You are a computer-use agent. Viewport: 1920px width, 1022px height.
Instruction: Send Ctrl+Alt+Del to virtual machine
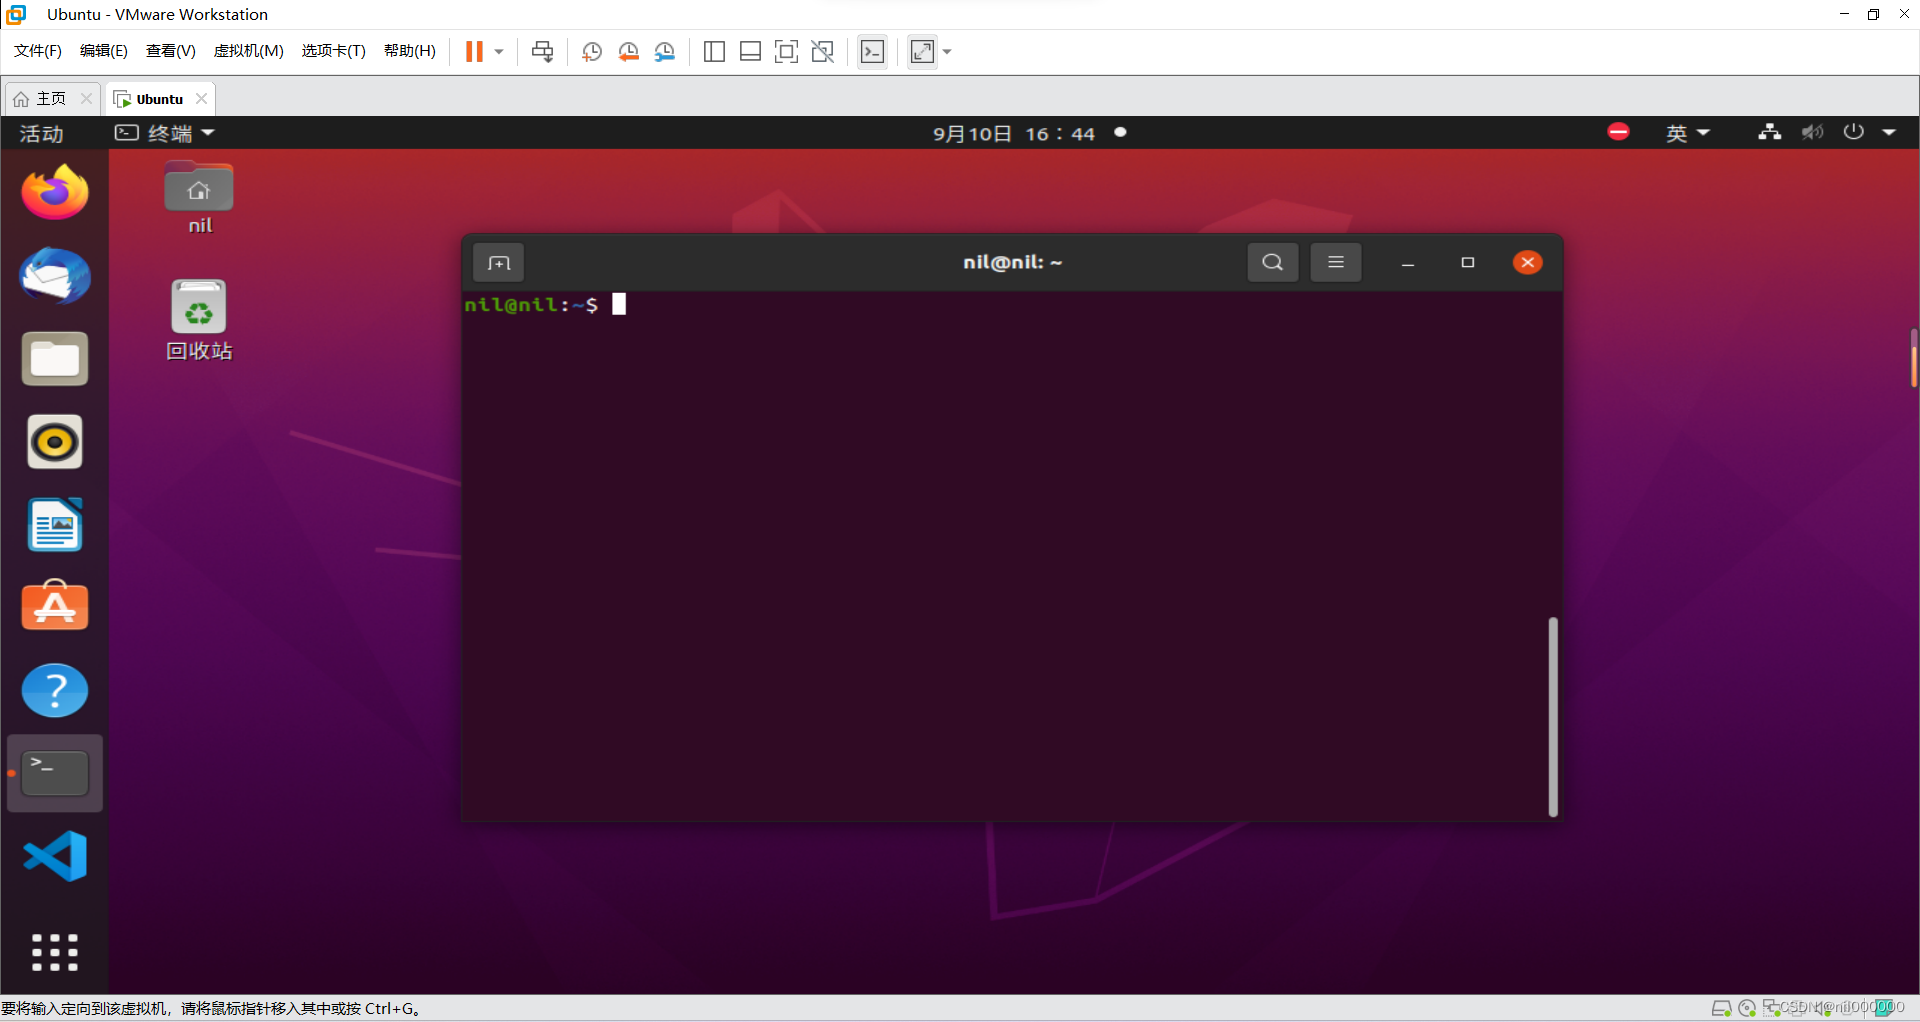pos(542,52)
